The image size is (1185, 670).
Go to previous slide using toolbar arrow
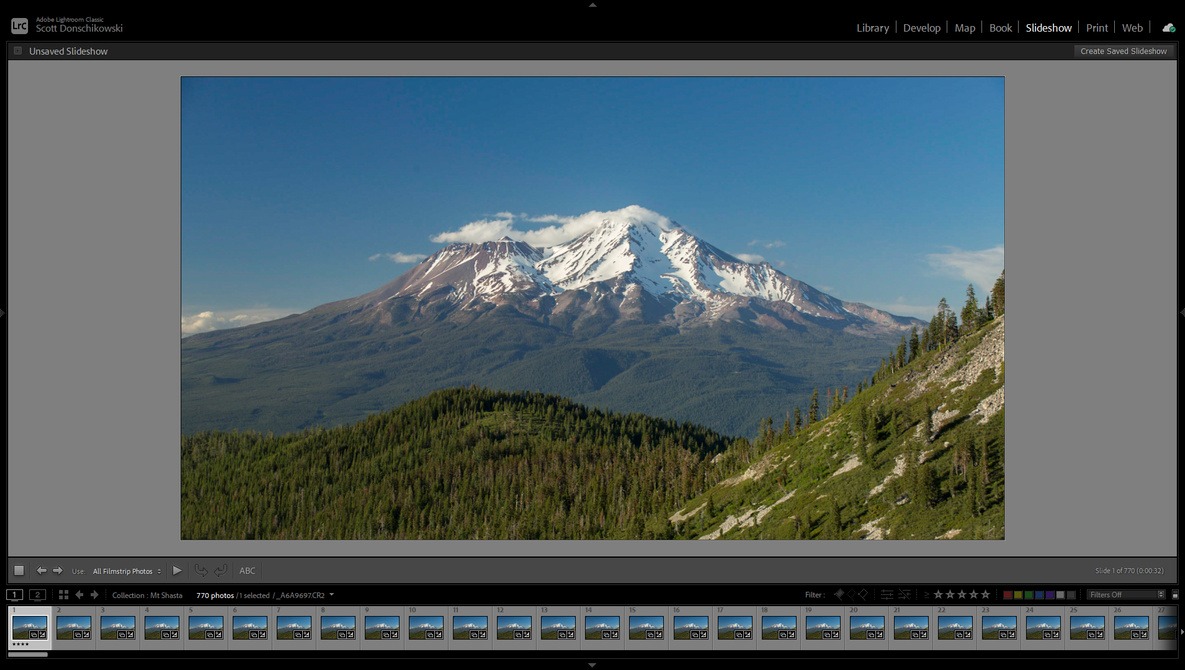point(42,570)
